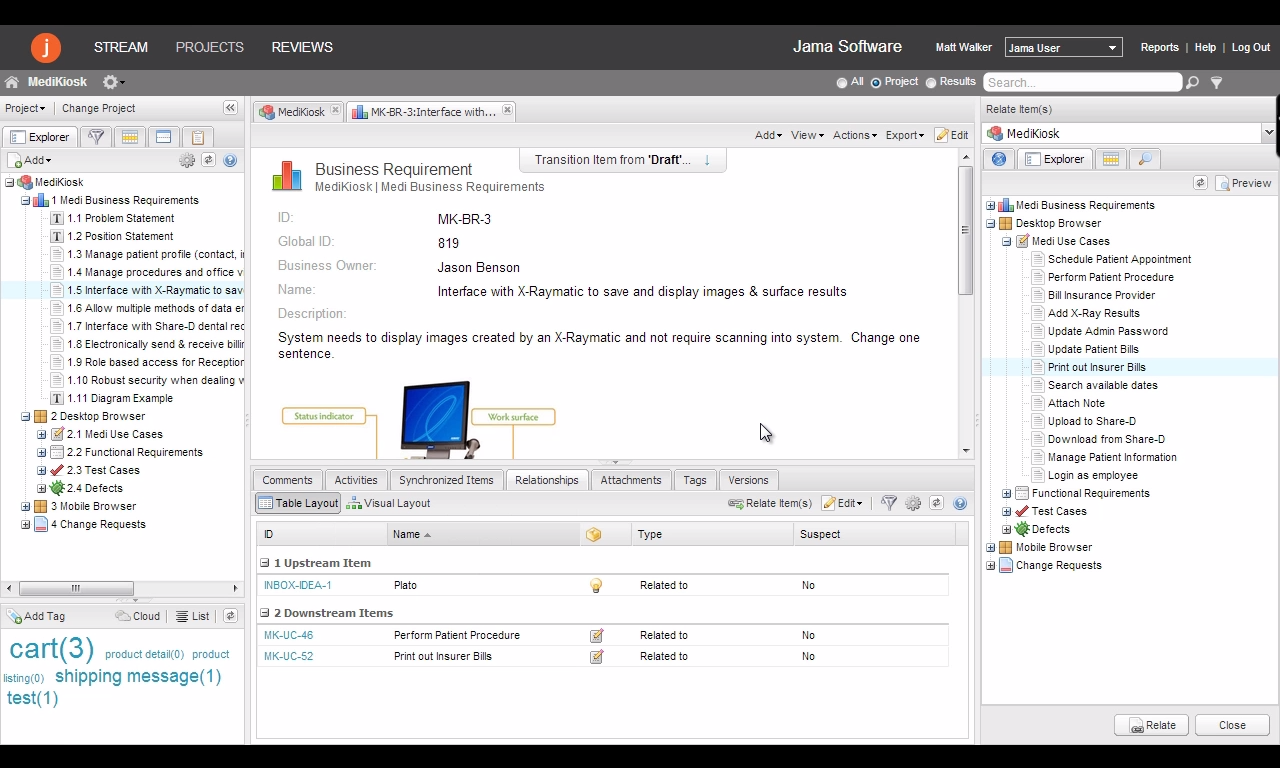Screen dimensions: 1280x768
Task: Show tags in Cloud view
Action: click(138, 616)
